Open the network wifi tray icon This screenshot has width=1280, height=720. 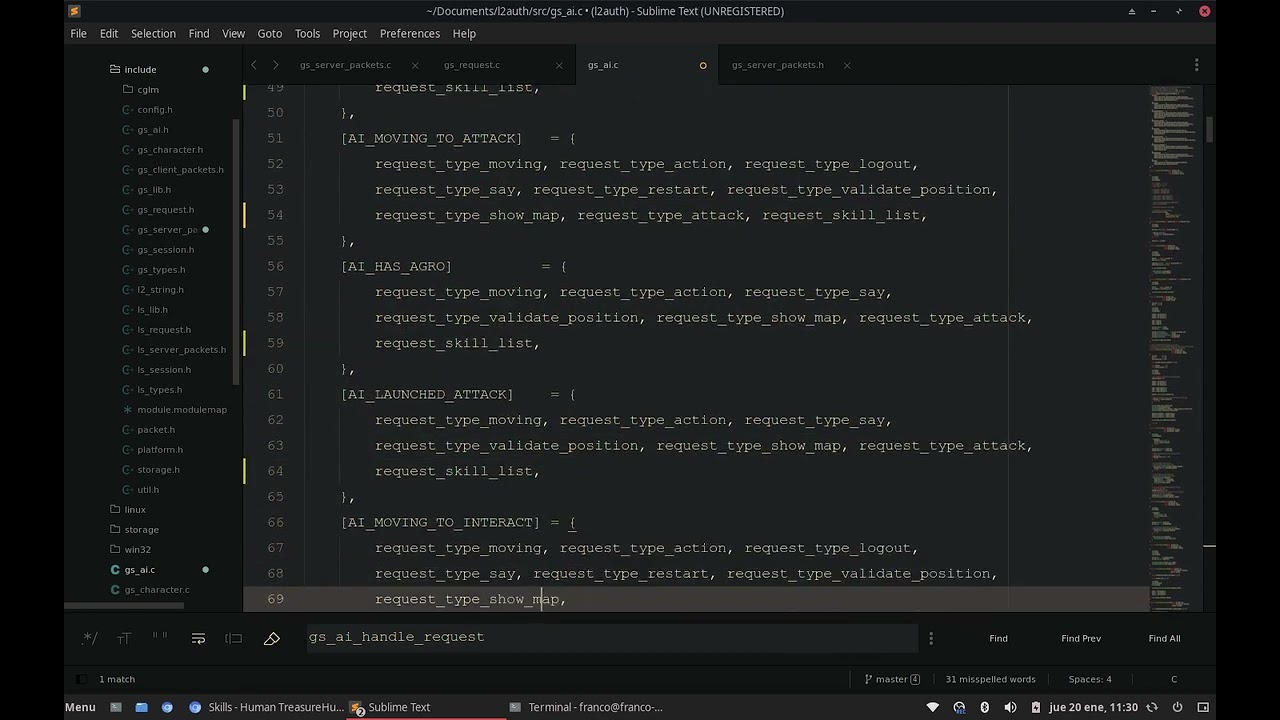[x=933, y=707]
